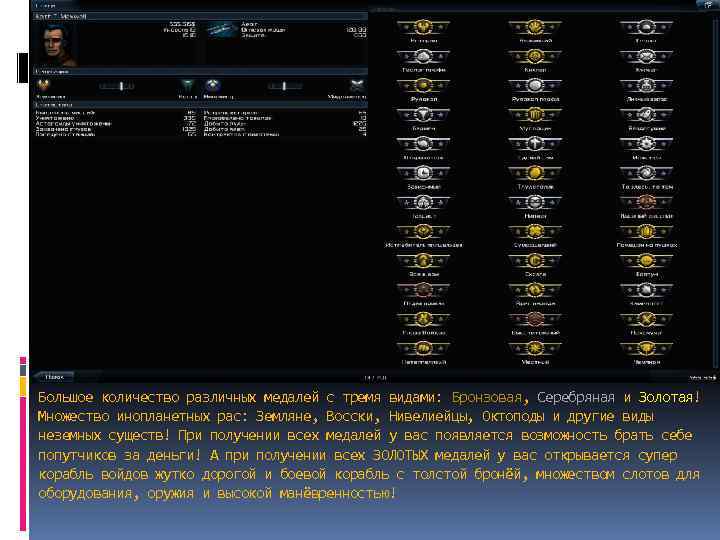Click the gold Скряга medal

(534, 262)
